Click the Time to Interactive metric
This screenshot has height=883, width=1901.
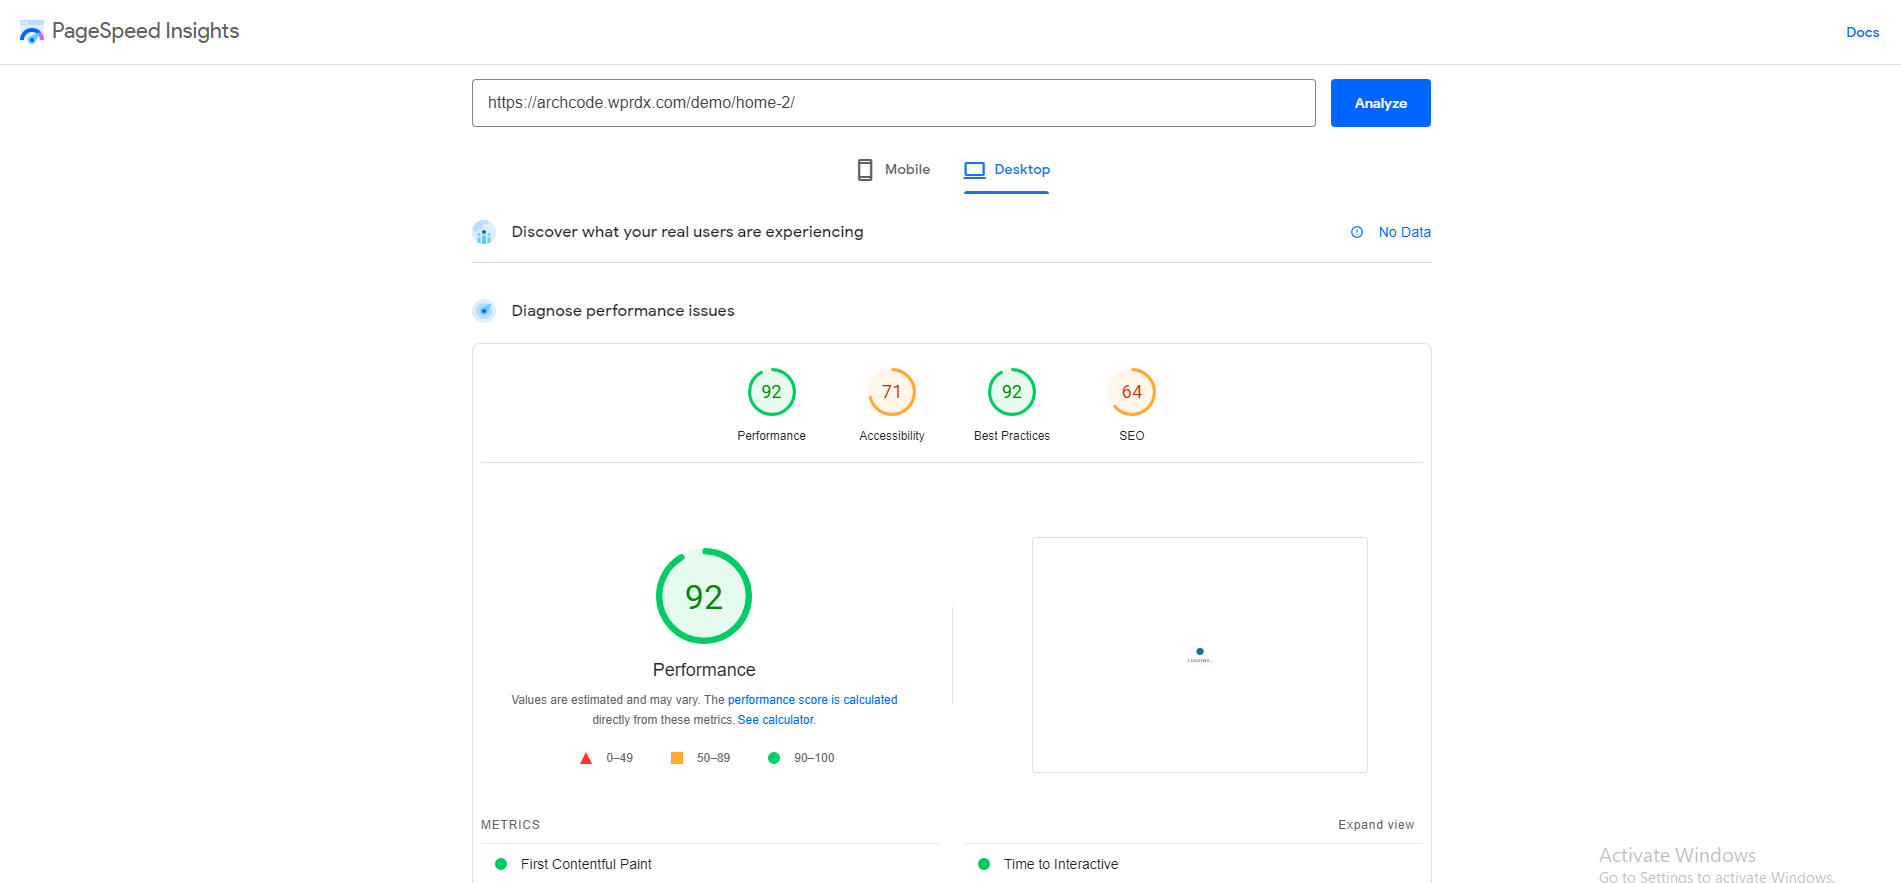pyautogui.click(x=1061, y=864)
